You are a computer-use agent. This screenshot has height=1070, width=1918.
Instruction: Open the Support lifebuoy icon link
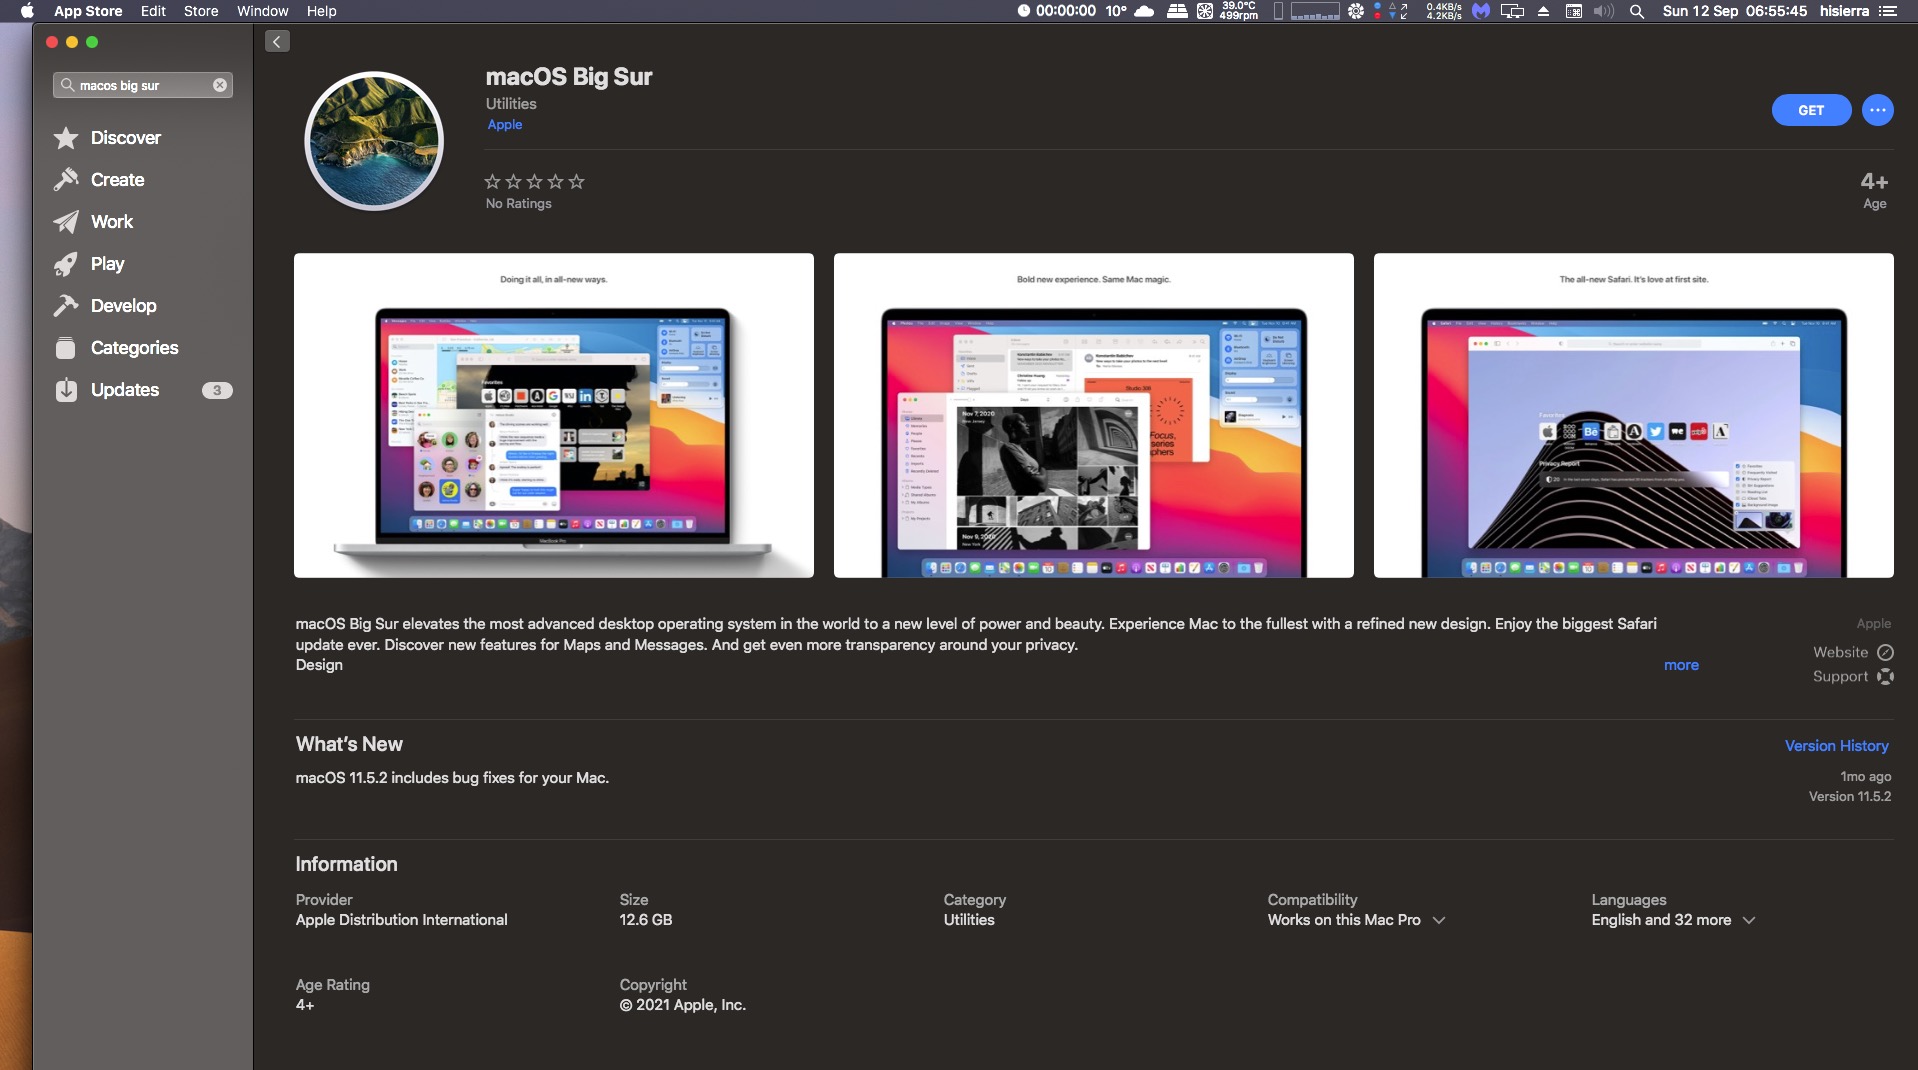[x=1885, y=677]
